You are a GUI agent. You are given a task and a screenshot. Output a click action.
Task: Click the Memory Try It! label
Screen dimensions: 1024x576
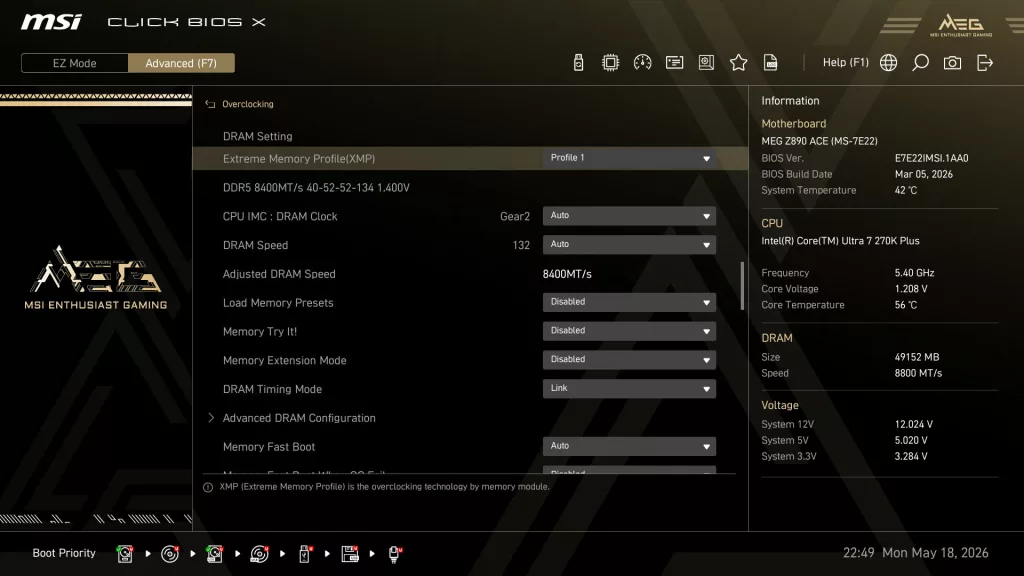pyautogui.click(x=260, y=332)
